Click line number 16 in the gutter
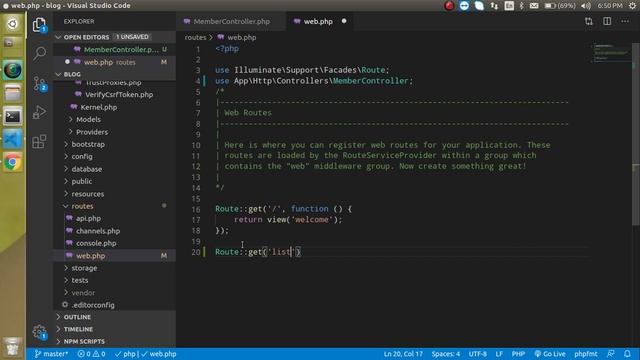 click(196, 209)
